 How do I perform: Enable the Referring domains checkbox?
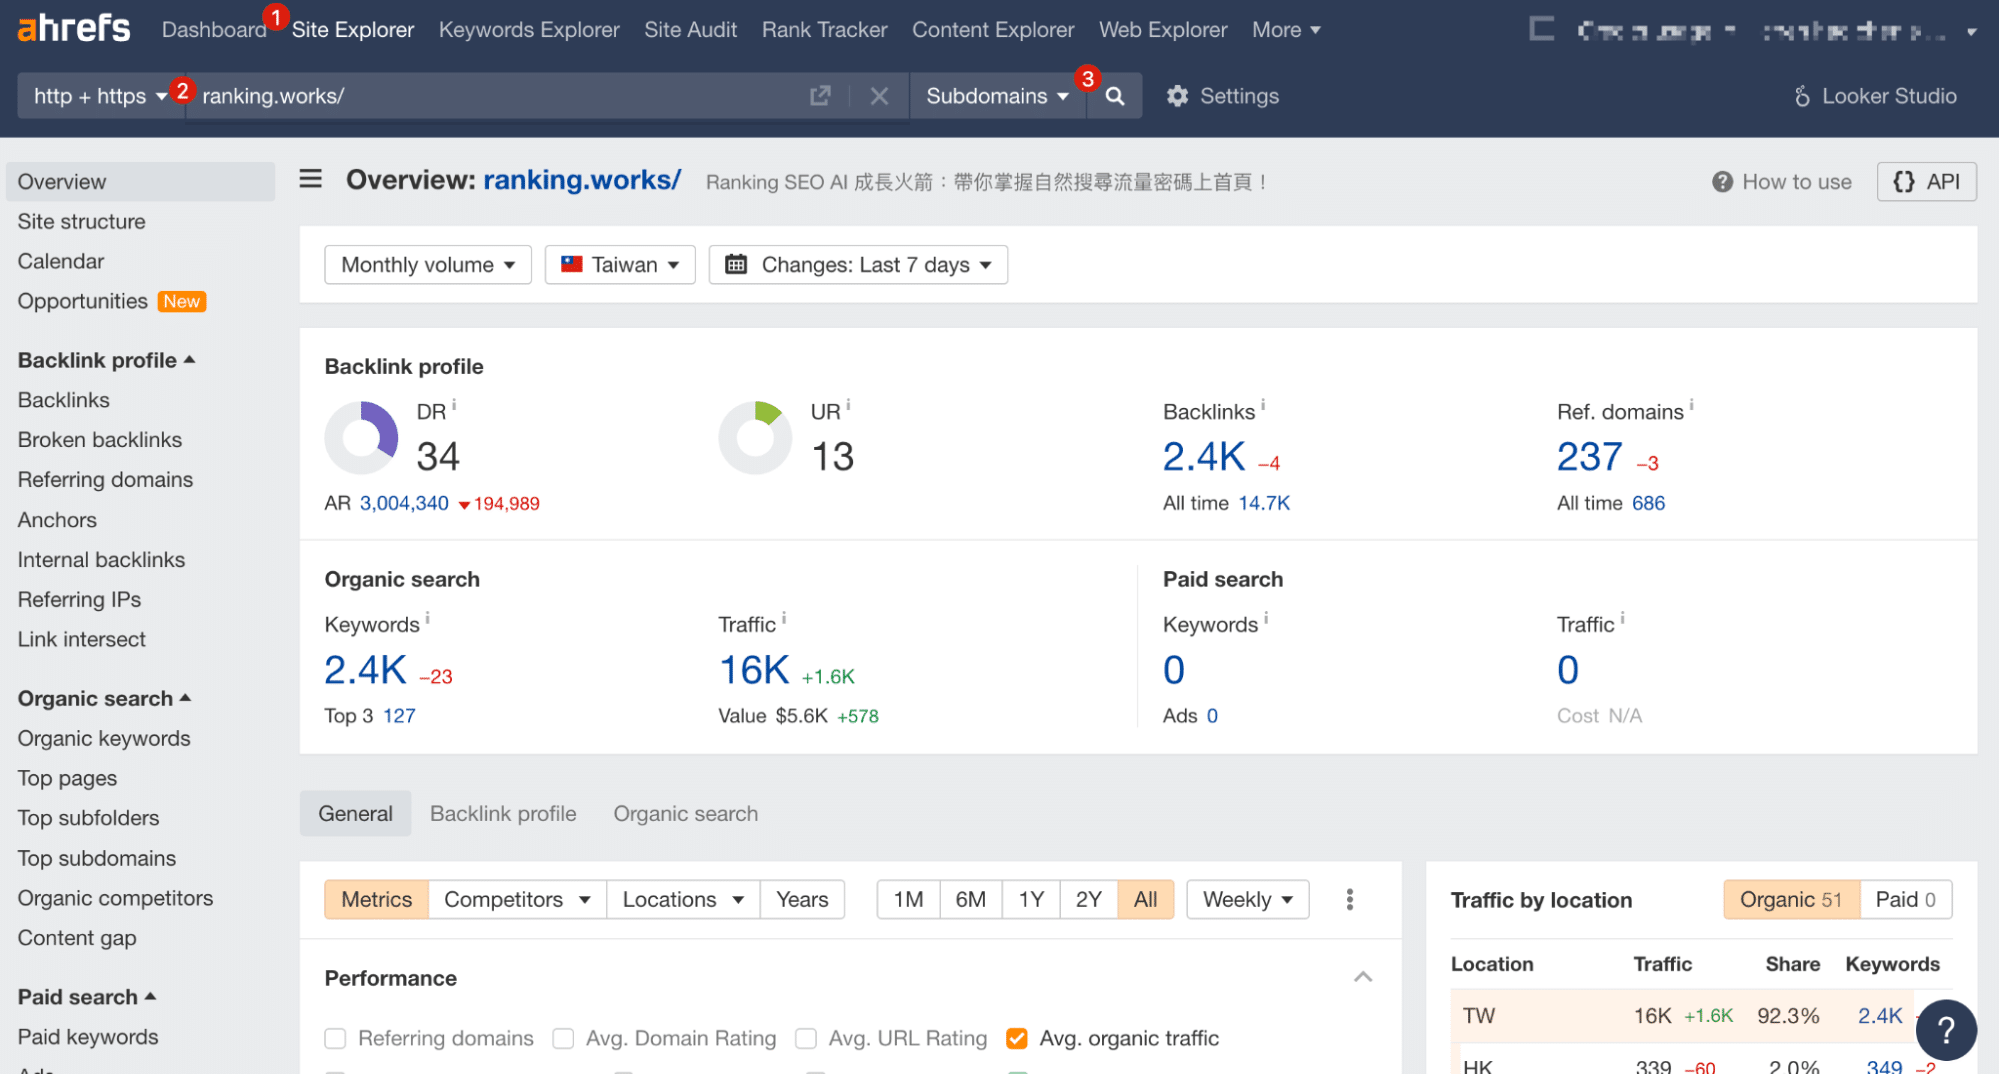tap(336, 1039)
